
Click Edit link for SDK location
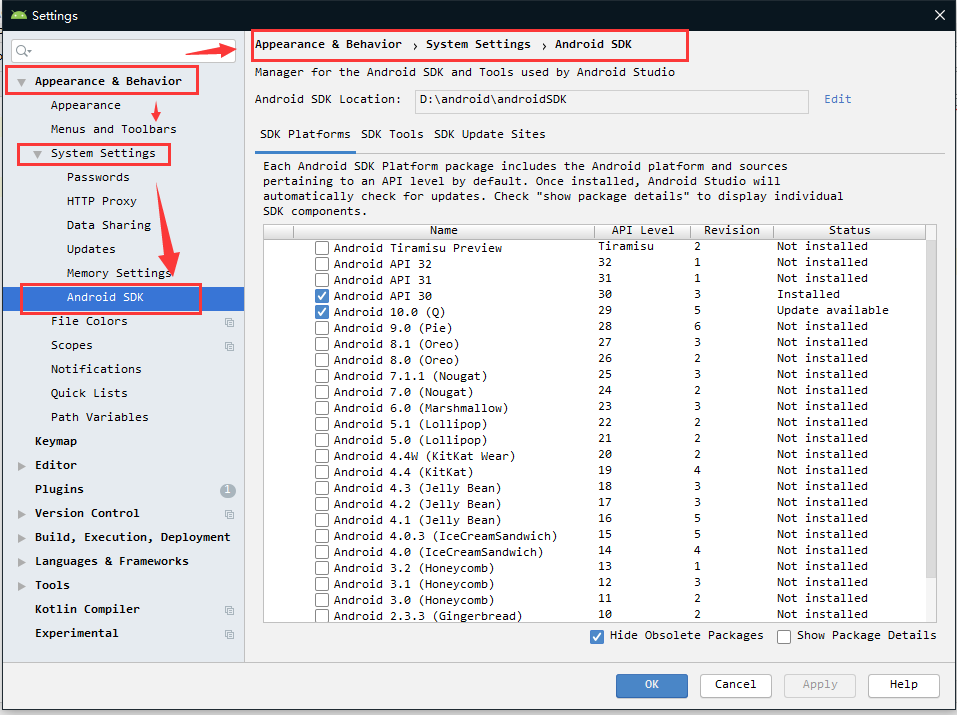[837, 99]
